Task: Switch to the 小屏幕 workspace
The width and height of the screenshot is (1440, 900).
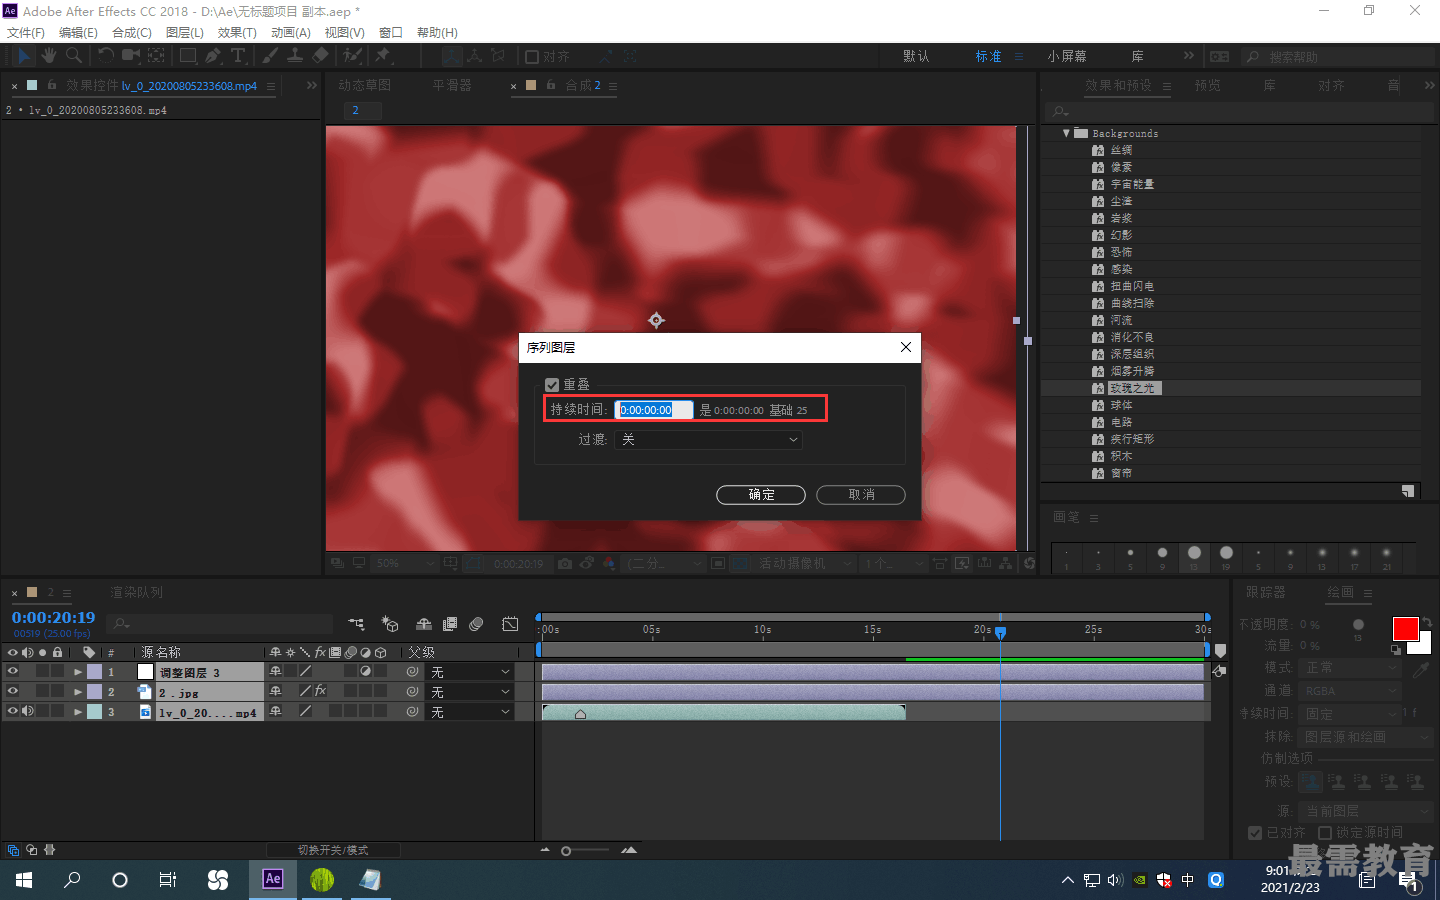Action: coord(1067,57)
